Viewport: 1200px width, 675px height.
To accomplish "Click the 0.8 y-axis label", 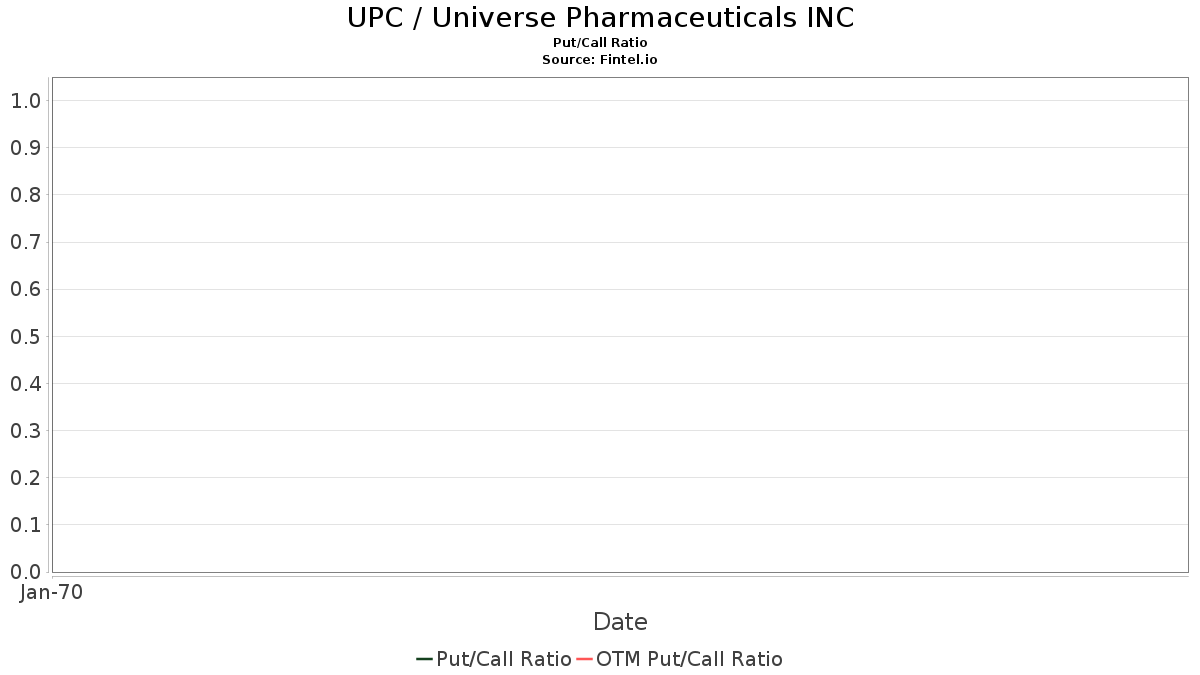I will (x=26, y=195).
